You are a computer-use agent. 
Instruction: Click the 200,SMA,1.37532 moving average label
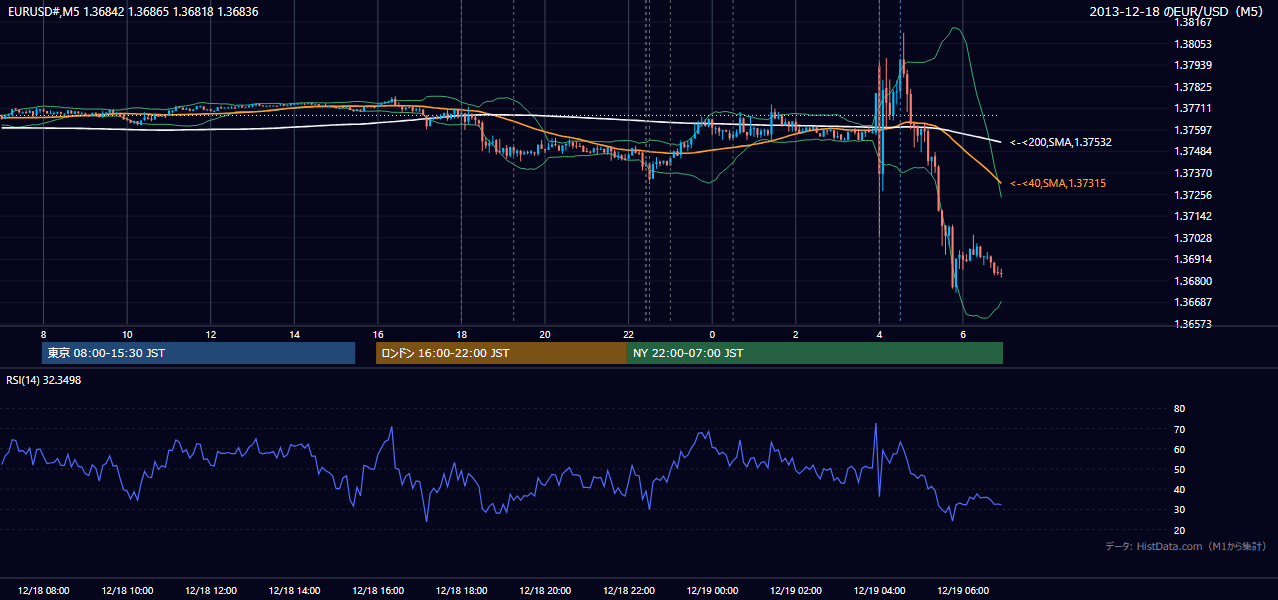coord(1060,143)
